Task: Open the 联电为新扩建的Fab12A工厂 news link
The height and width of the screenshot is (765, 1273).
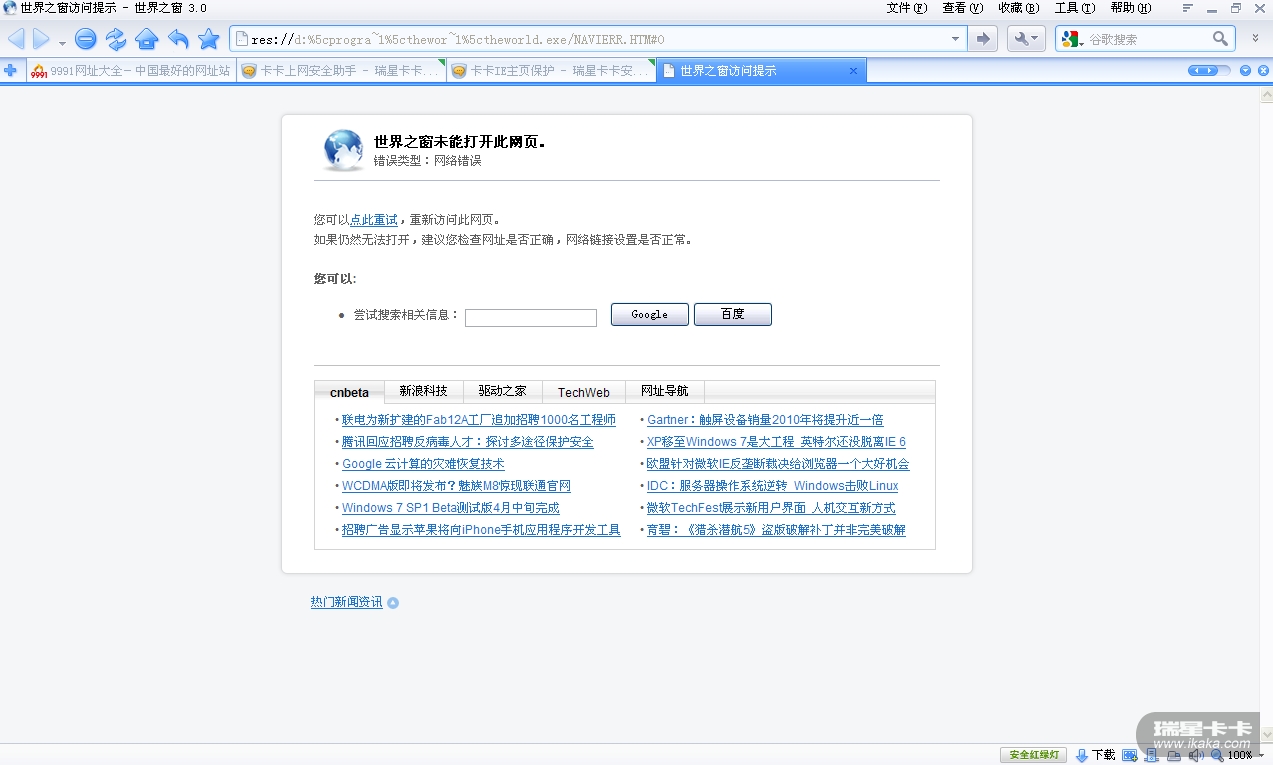Action: [x=479, y=420]
